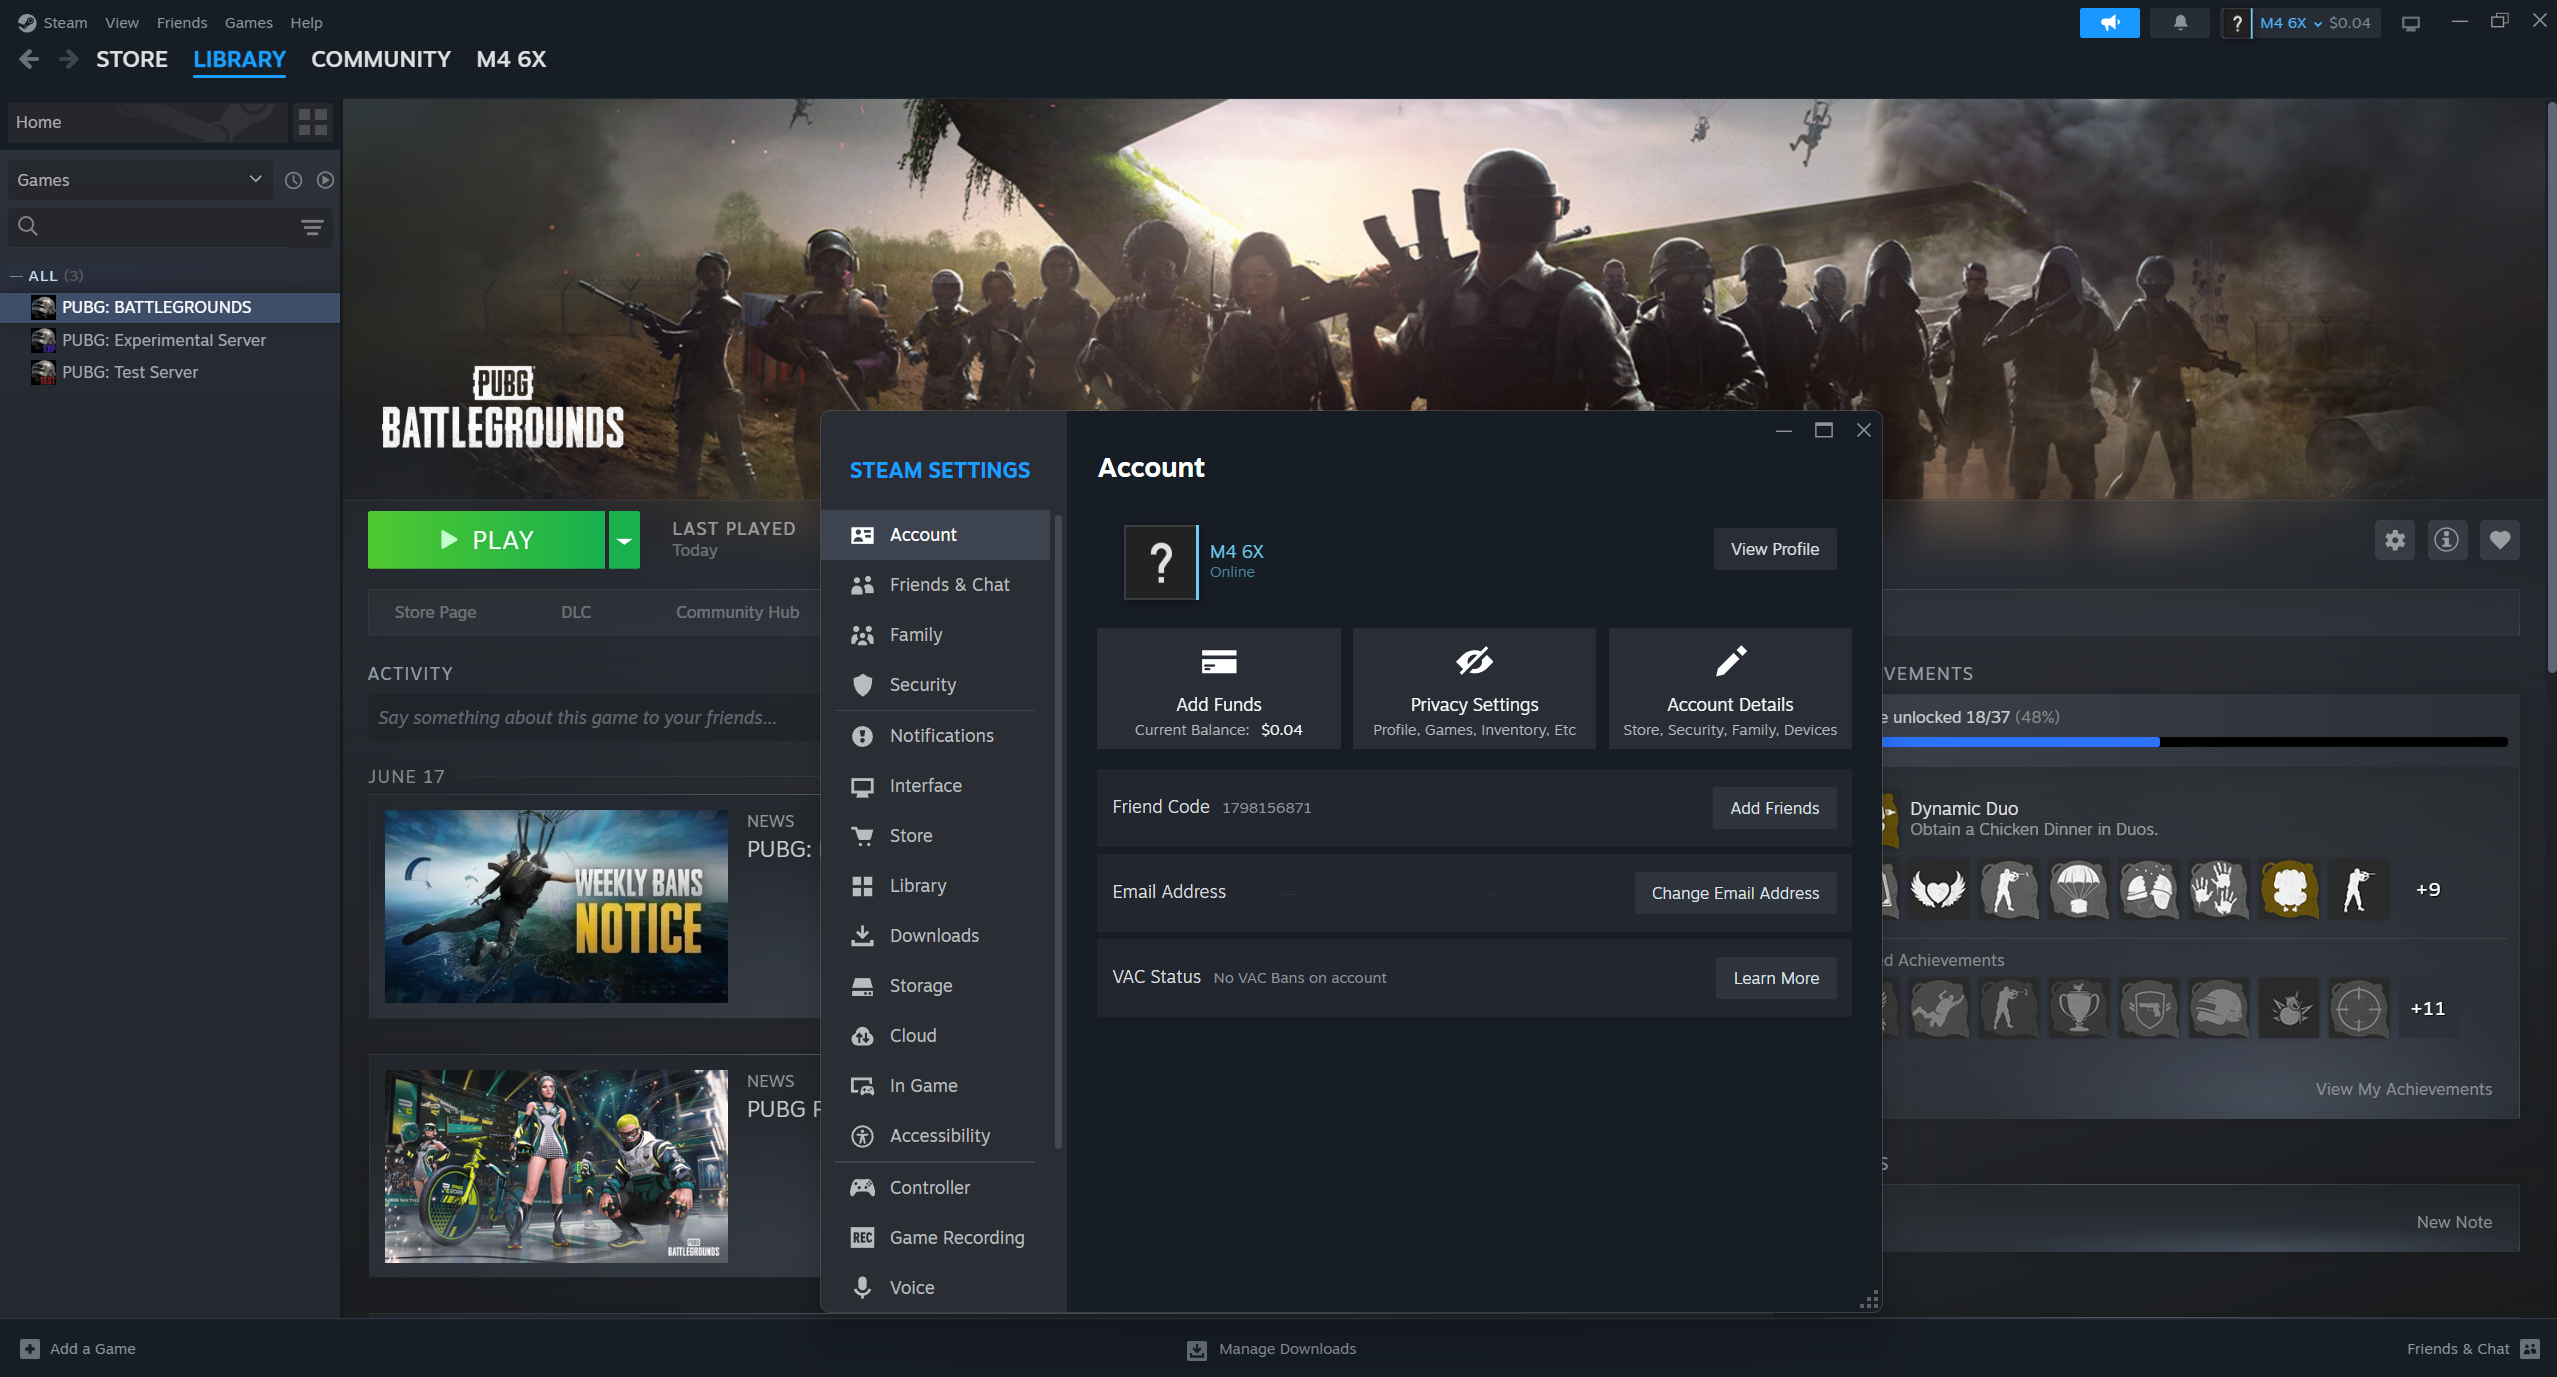
Task: Select PUBG: Test Server in library
Action: tap(170, 372)
